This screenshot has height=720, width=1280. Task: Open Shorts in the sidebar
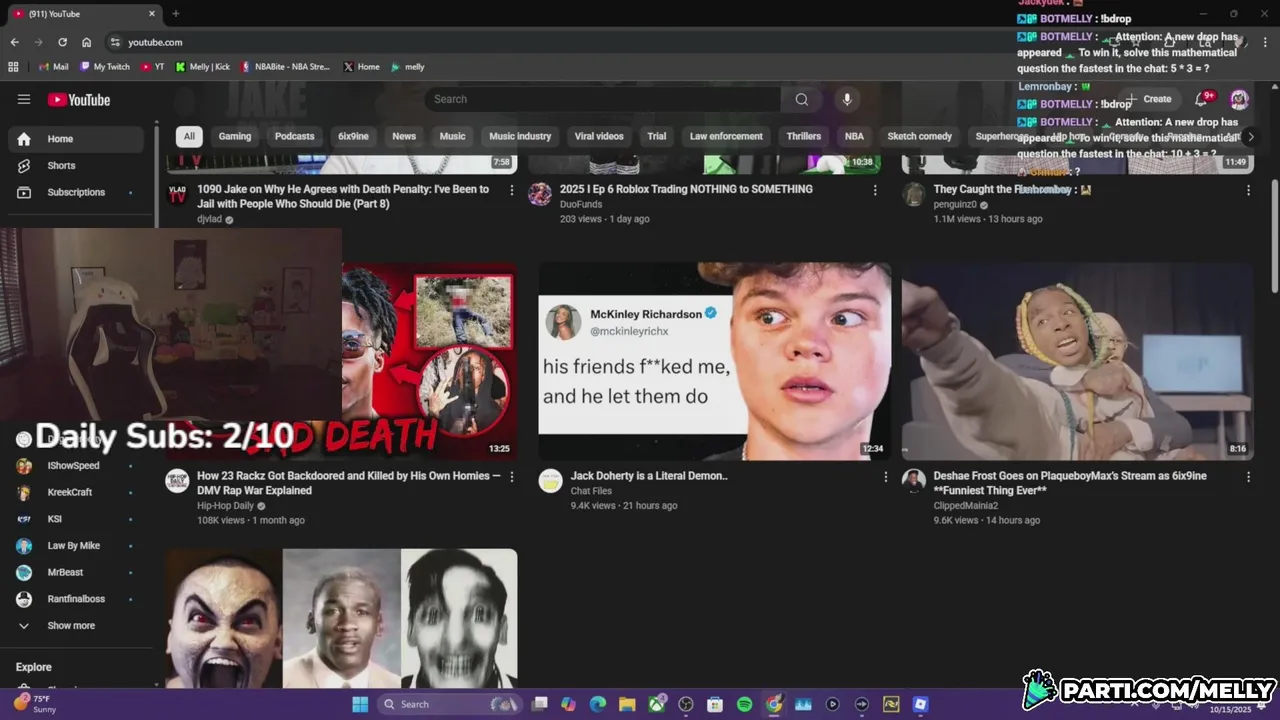click(x=76, y=165)
